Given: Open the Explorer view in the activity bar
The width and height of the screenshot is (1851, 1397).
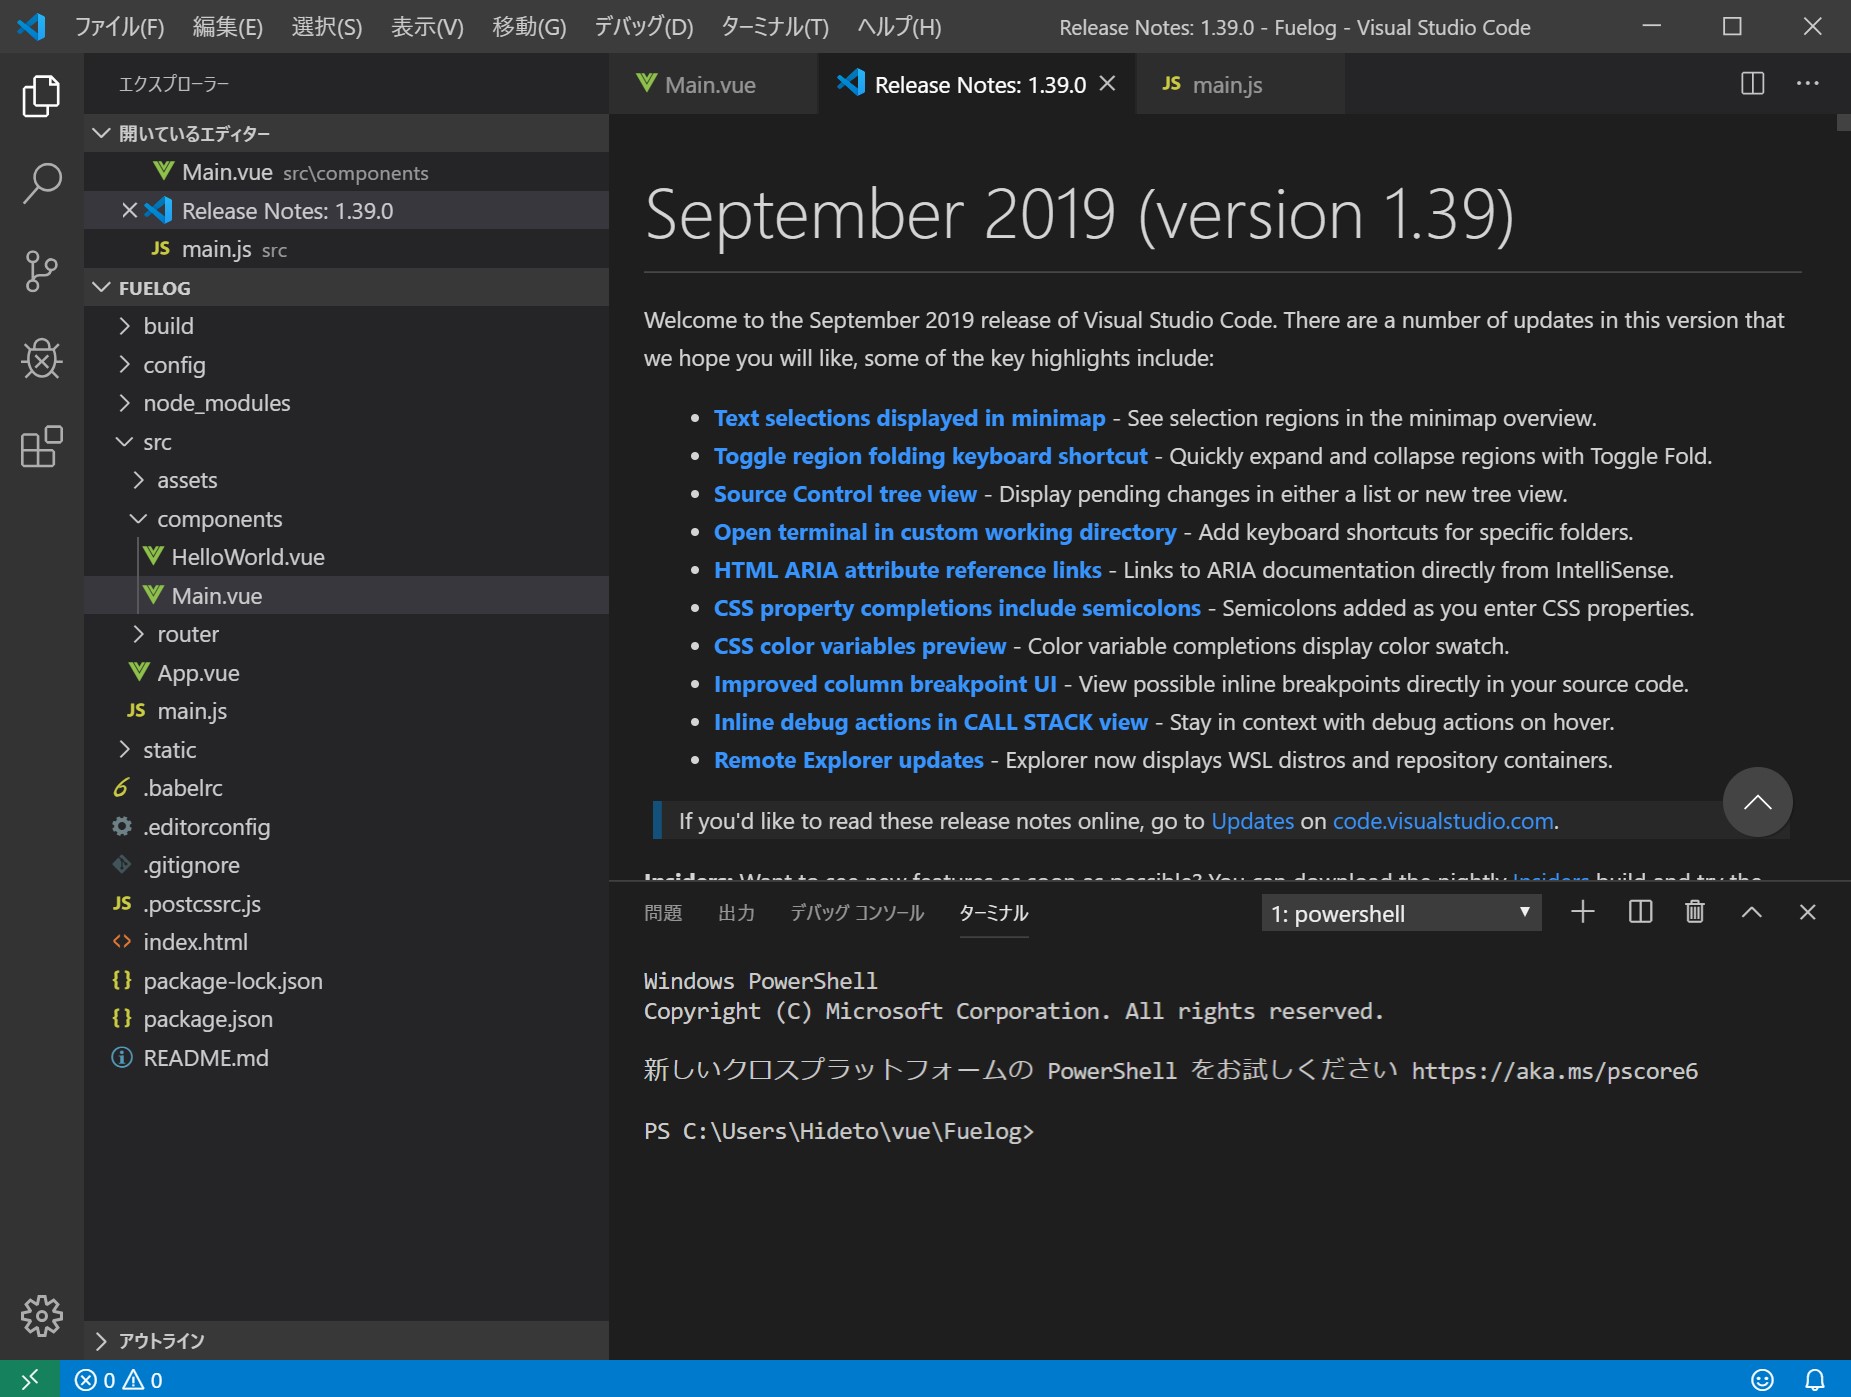Looking at the screenshot, I should pyautogui.click(x=40, y=95).
